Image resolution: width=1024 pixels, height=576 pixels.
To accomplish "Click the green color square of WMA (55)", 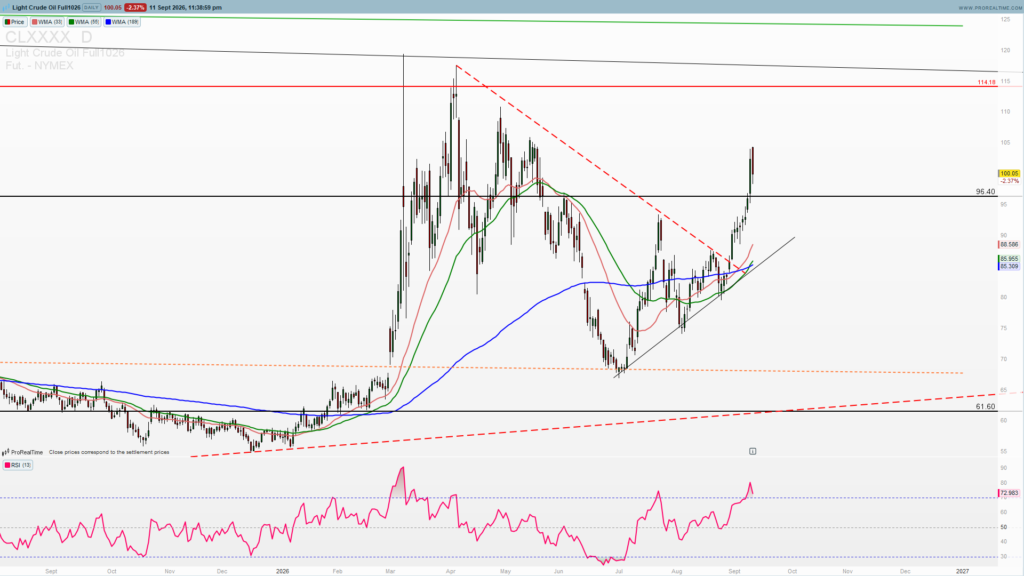I will (x=72, y=22).
